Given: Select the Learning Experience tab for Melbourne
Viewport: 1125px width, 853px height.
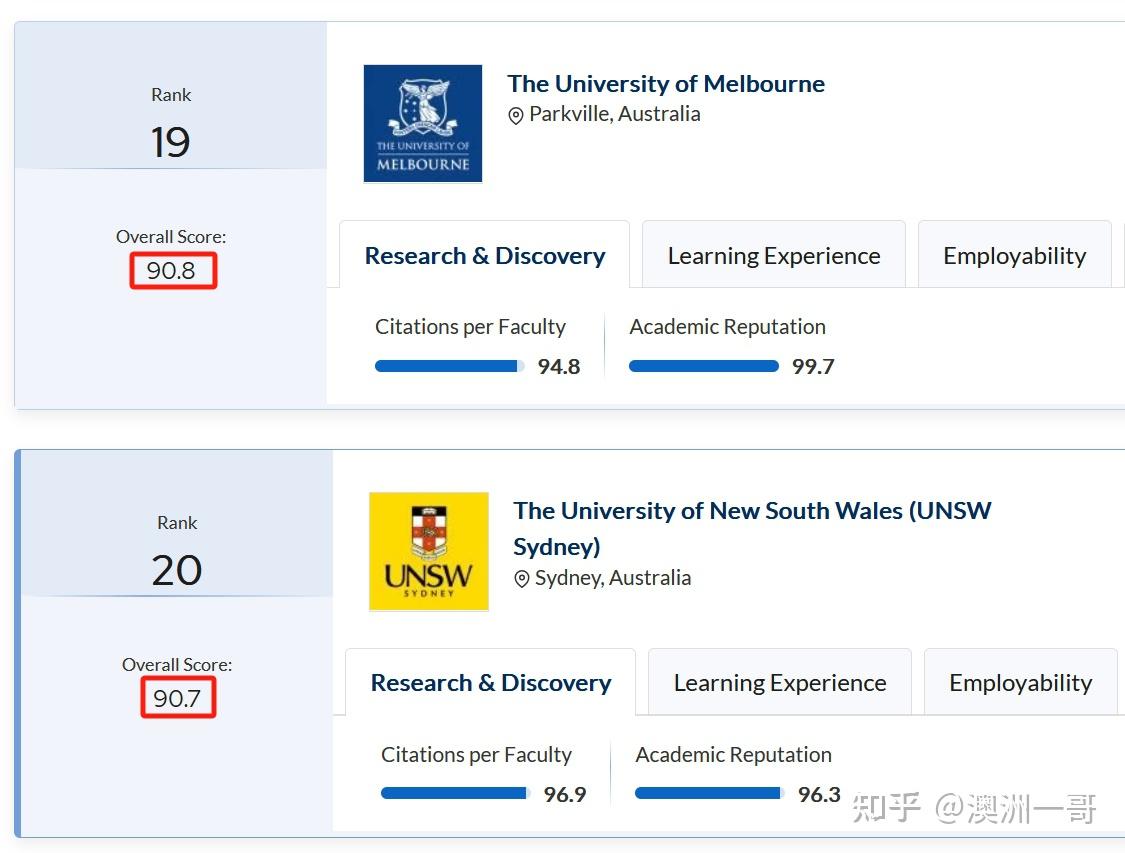Looking at the screenshot, I should 773,255.
